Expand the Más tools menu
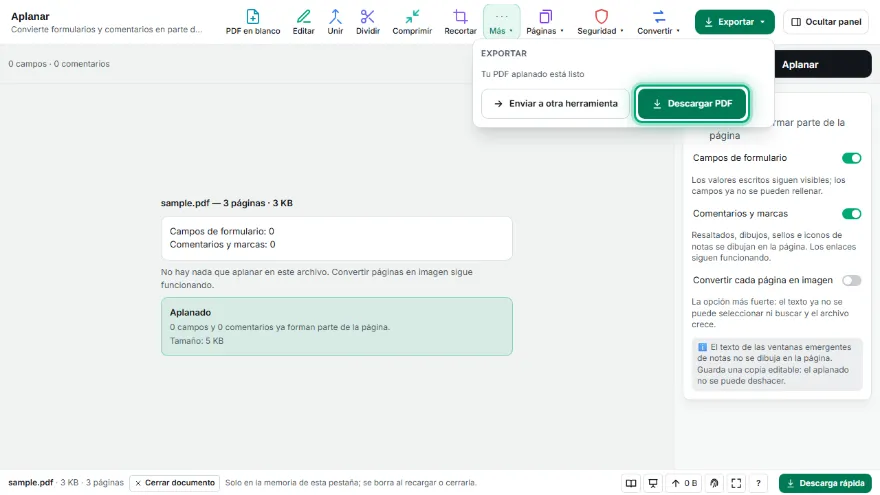Image resolution: width=880 pixels, height=495 pixels. (501, 22)
